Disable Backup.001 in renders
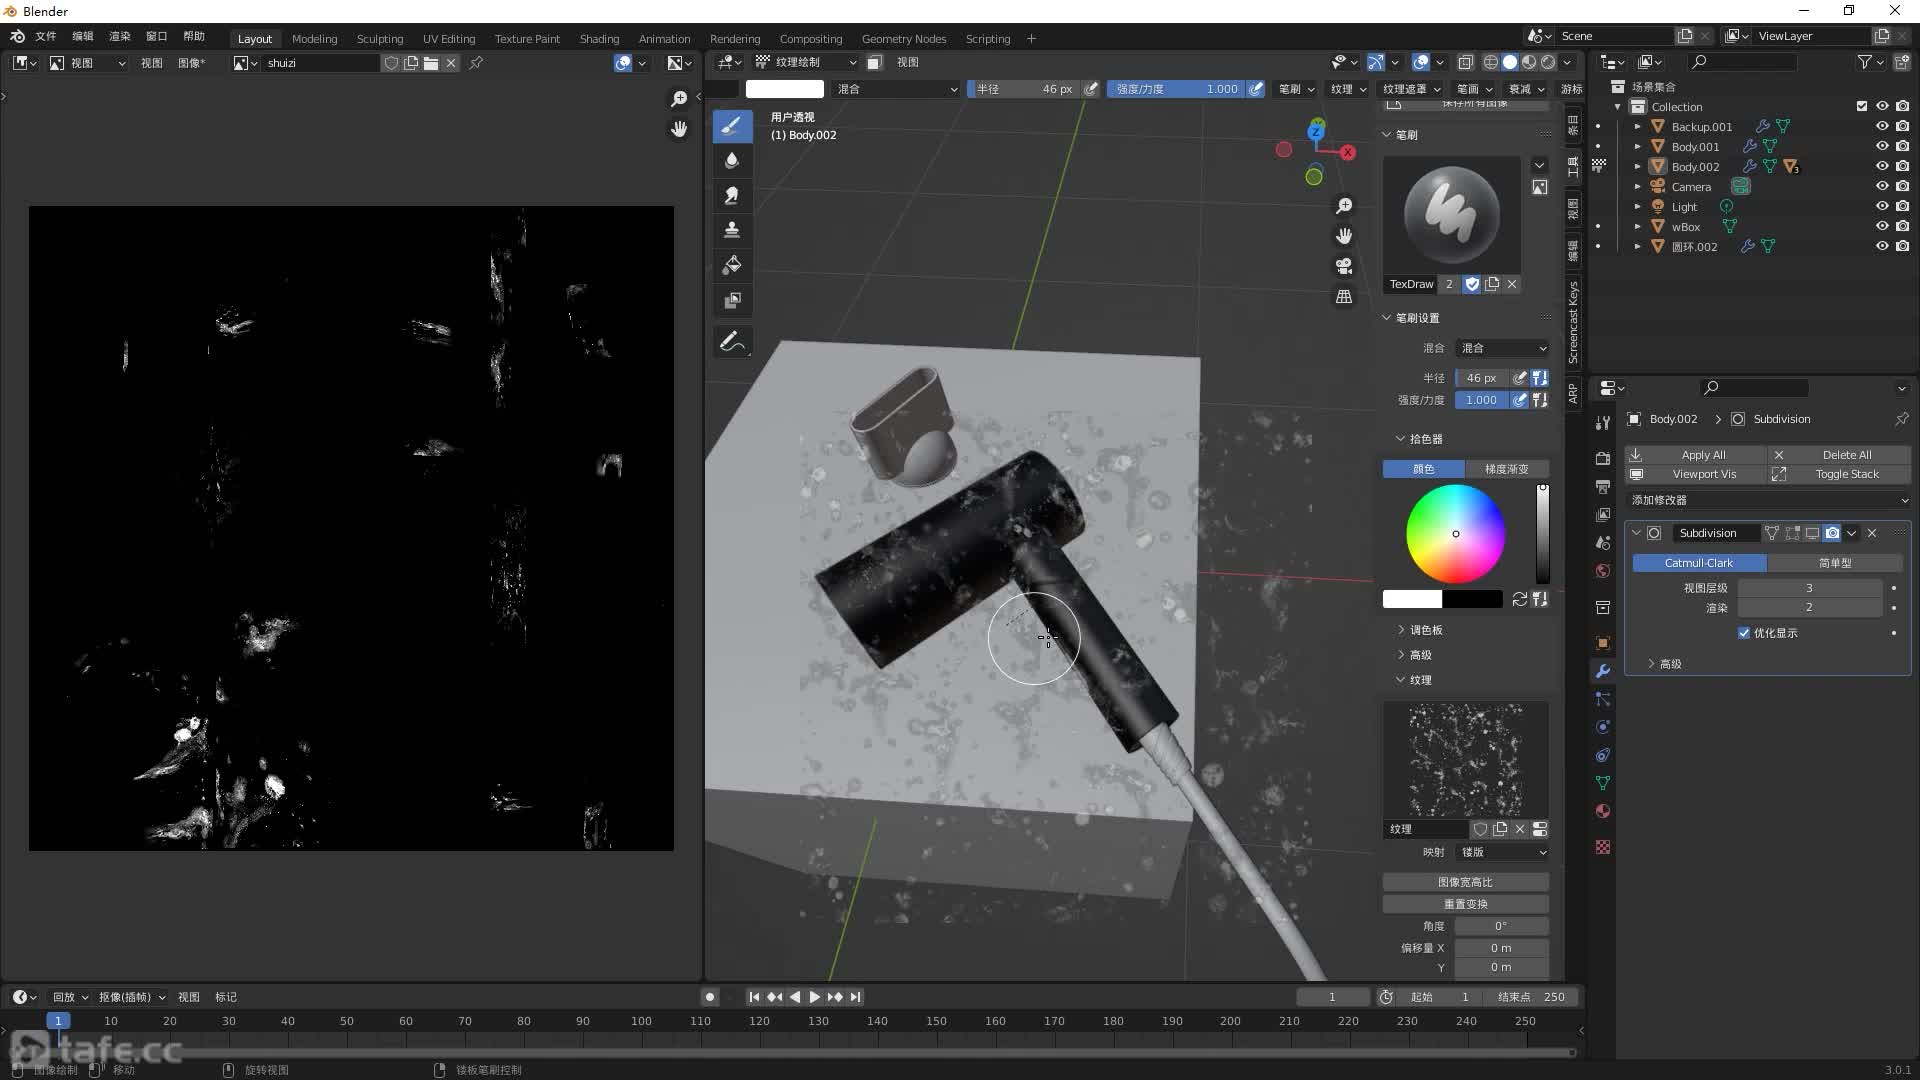This screenshot has width=1920, height=1080. (1902, 126)
